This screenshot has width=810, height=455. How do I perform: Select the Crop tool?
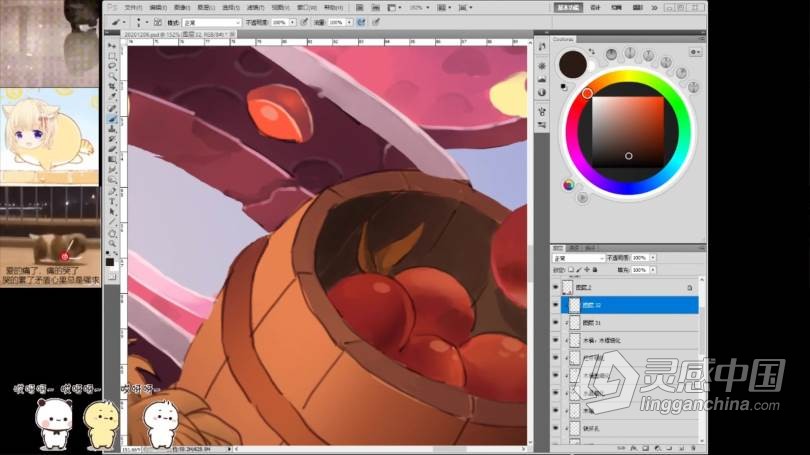(x=112, y=87)
